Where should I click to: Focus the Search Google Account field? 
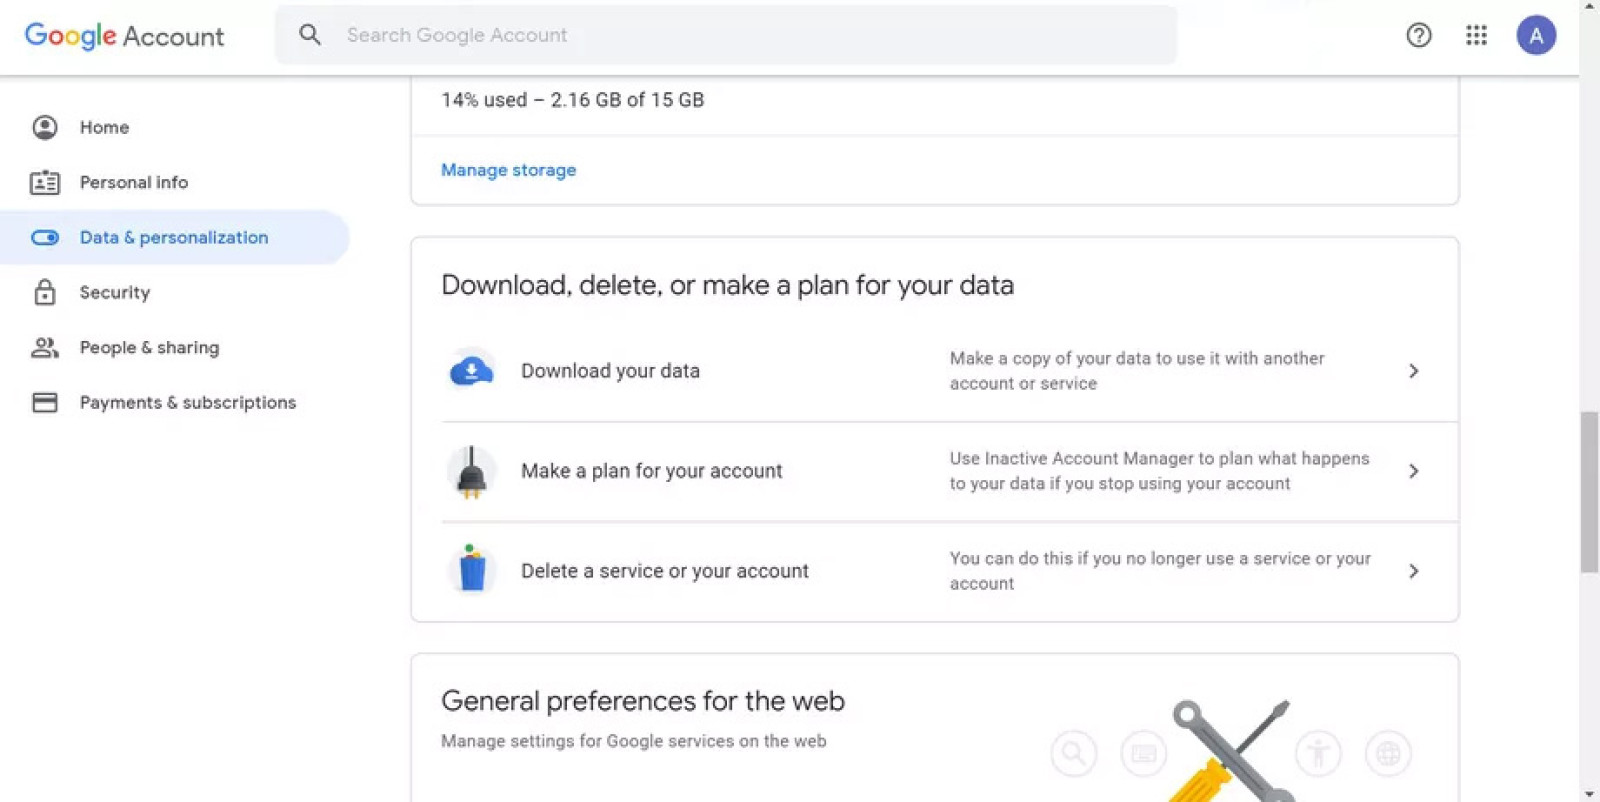coord(726,35)
